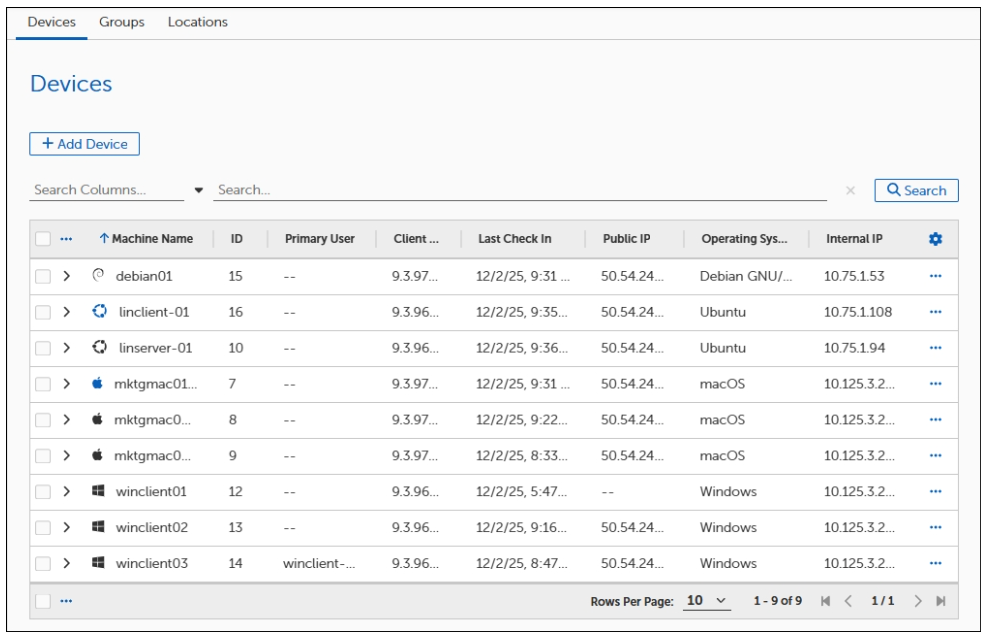Open row actions menu for winclient02
This screenshot has width=985, height=637.
tap(935, 527)
